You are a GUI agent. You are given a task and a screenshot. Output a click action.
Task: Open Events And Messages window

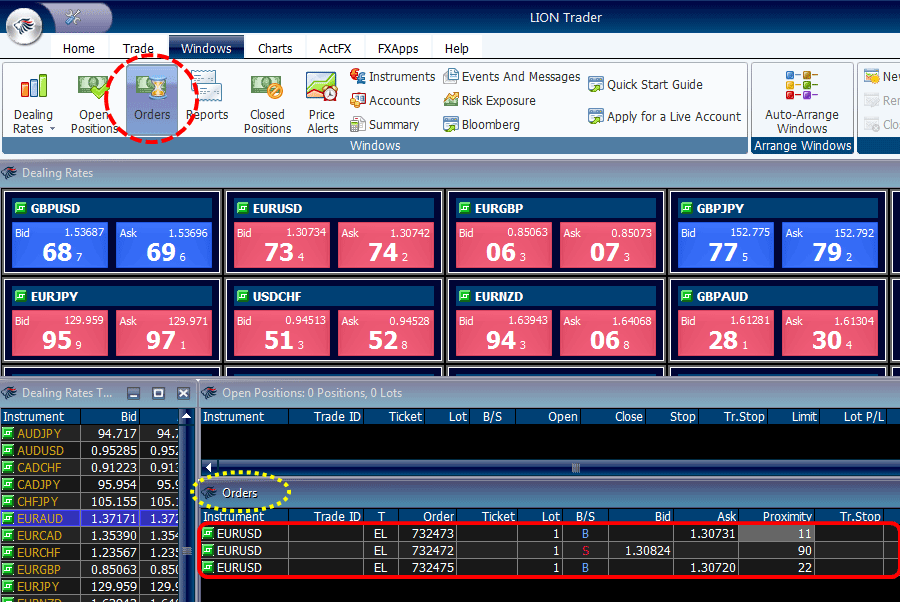[x=512, y=76]
